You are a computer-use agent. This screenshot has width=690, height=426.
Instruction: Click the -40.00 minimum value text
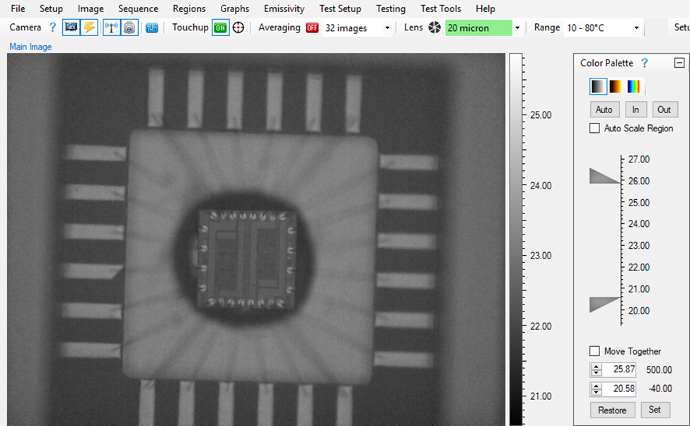(660, 389)
